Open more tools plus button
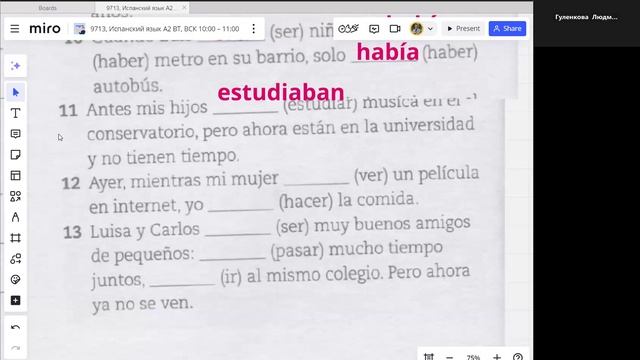This screenshot has width=640, height=360. coord(16,300)
